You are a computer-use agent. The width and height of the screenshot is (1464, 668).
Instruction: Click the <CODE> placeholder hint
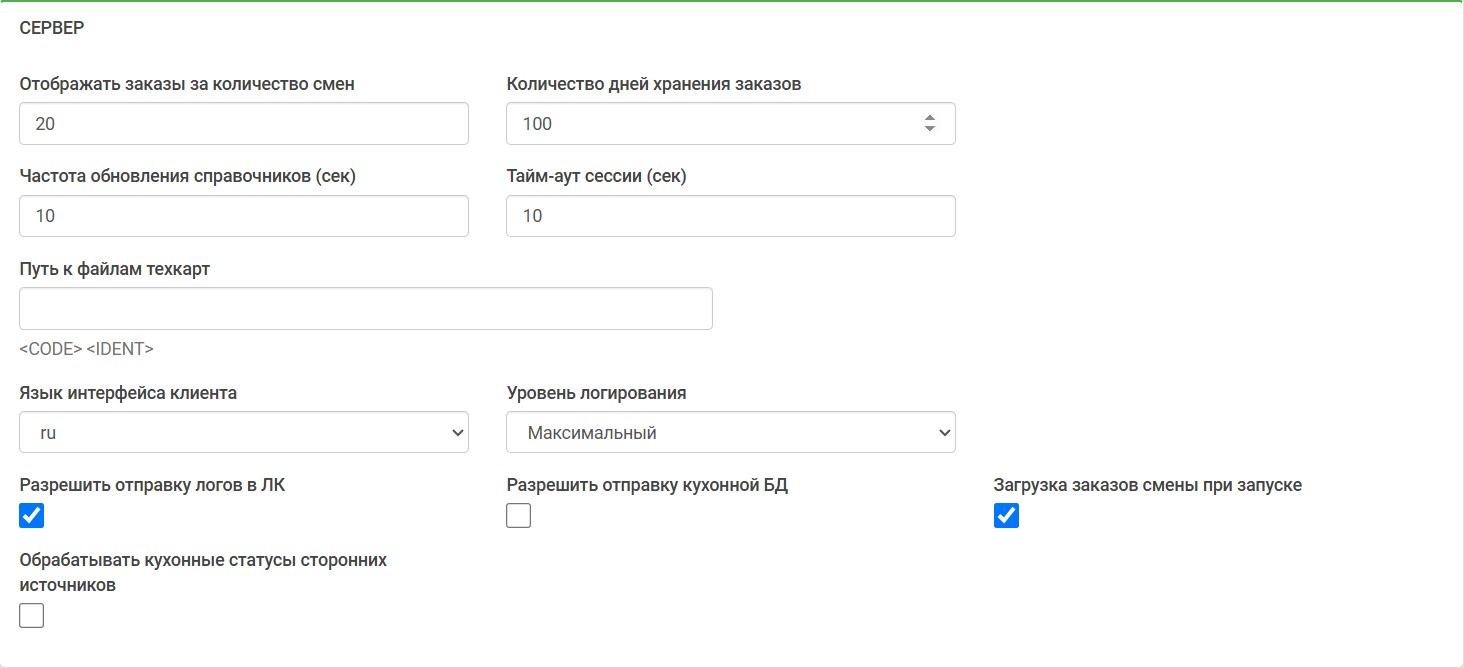coord(50,349)
